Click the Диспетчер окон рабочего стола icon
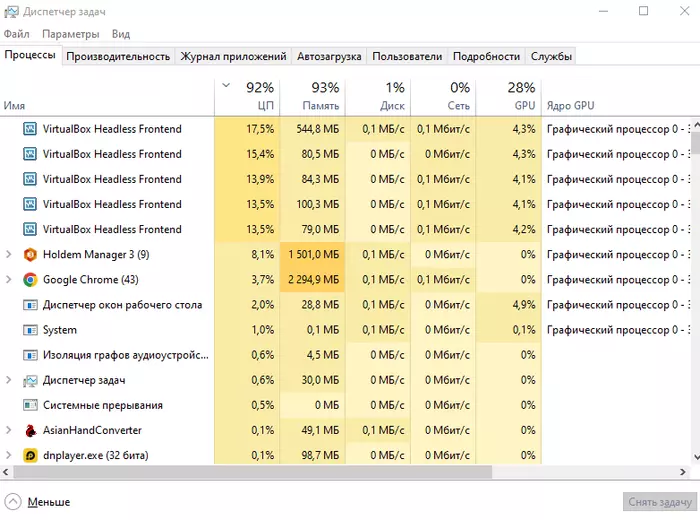 pos(30,305)
